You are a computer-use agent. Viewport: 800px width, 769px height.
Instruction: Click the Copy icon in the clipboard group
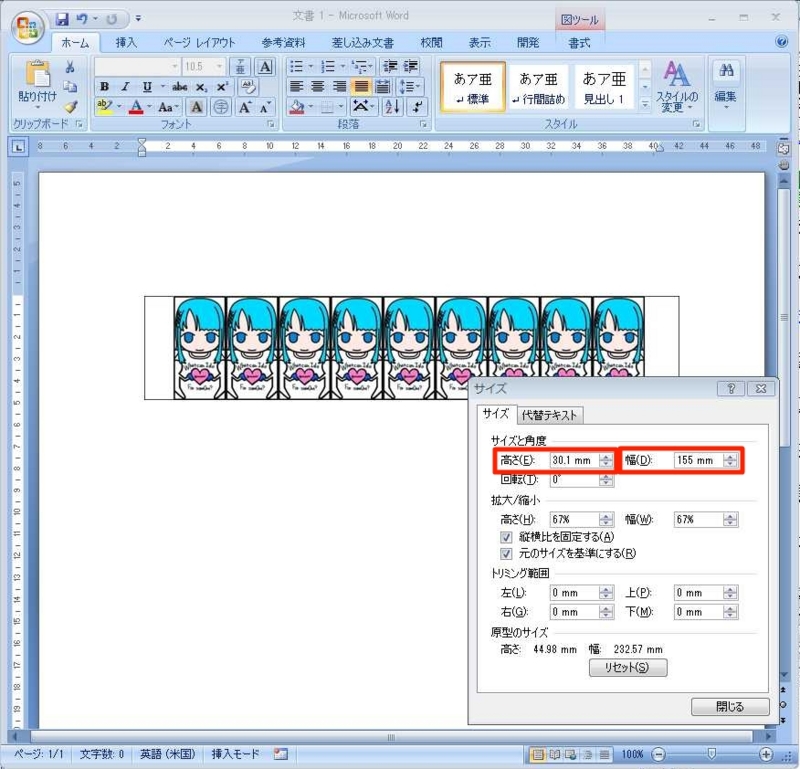click(x=70, y=87)
